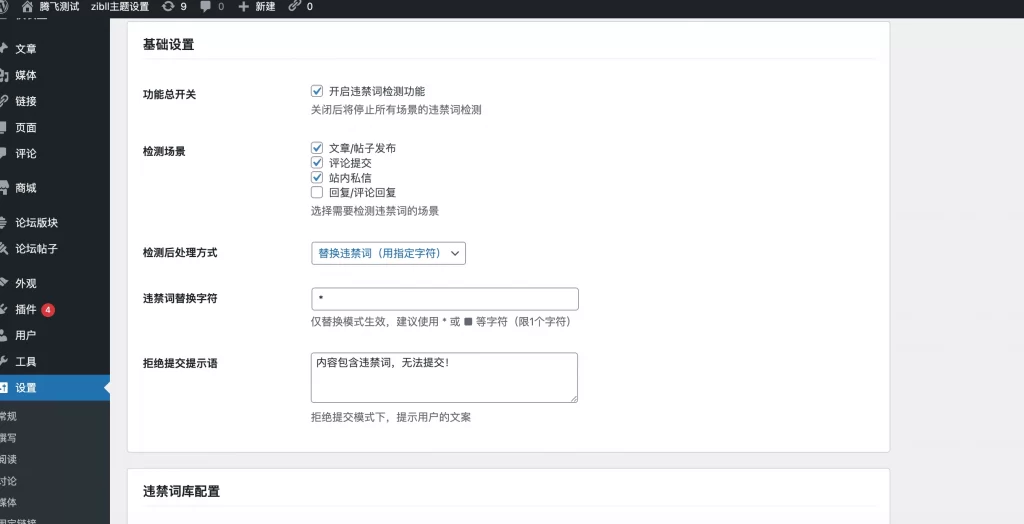Click the 文章 pin icon in sidebar
This screenshot has height=524, width=1024.
[x=4, y=48]
